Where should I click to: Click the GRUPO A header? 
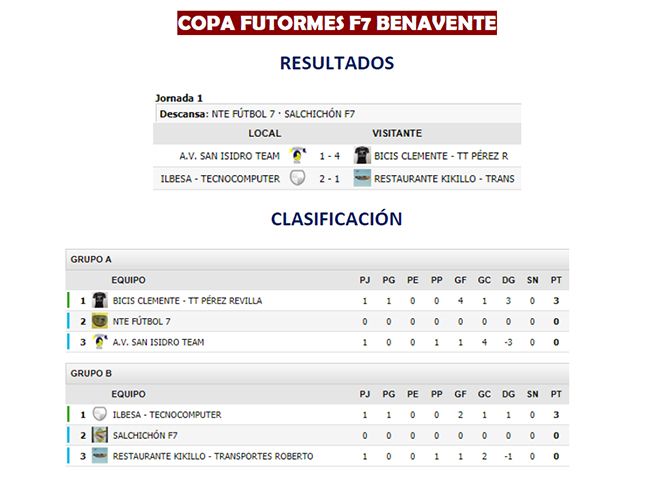click(91, 259)
